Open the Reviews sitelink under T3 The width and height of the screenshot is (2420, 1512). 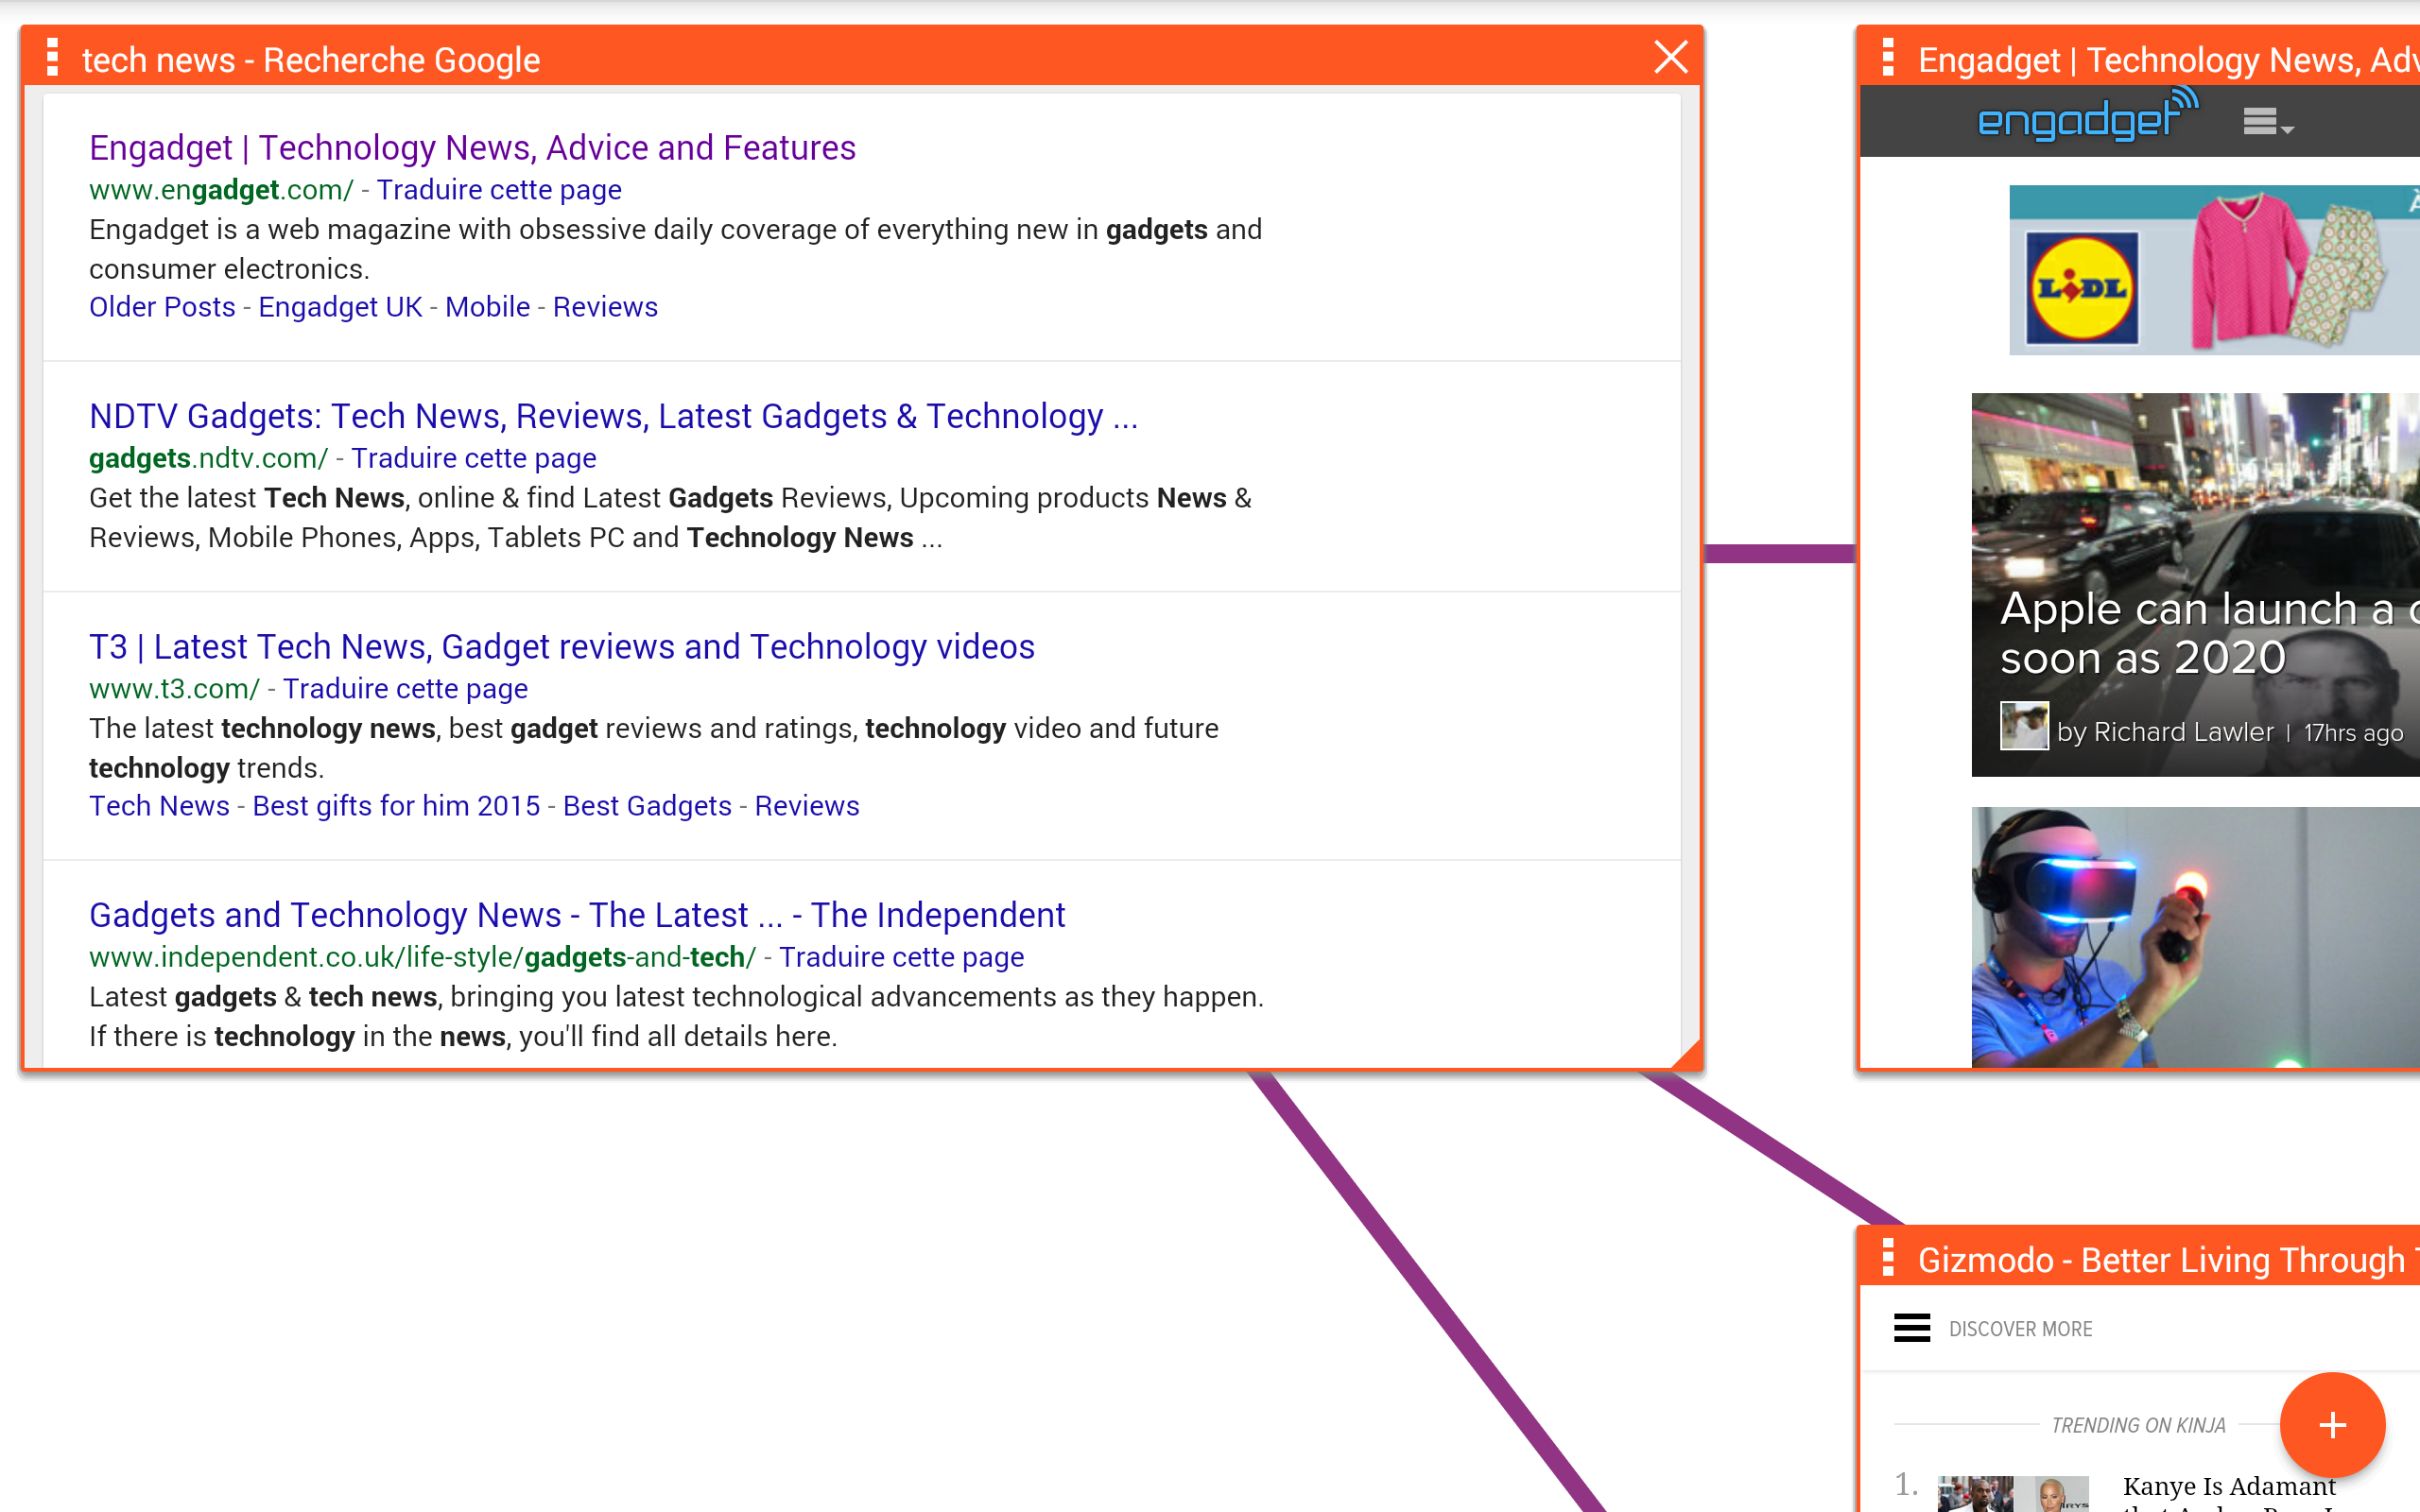[x=807, y=806]
